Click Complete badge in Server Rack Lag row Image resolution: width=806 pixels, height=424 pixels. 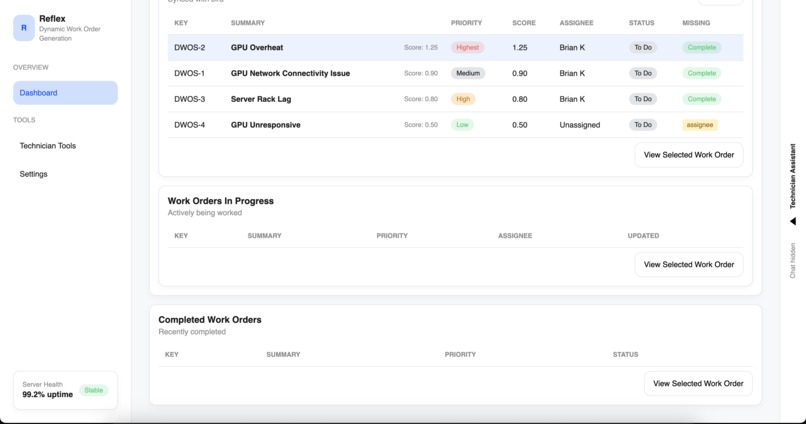click(702, 99)
